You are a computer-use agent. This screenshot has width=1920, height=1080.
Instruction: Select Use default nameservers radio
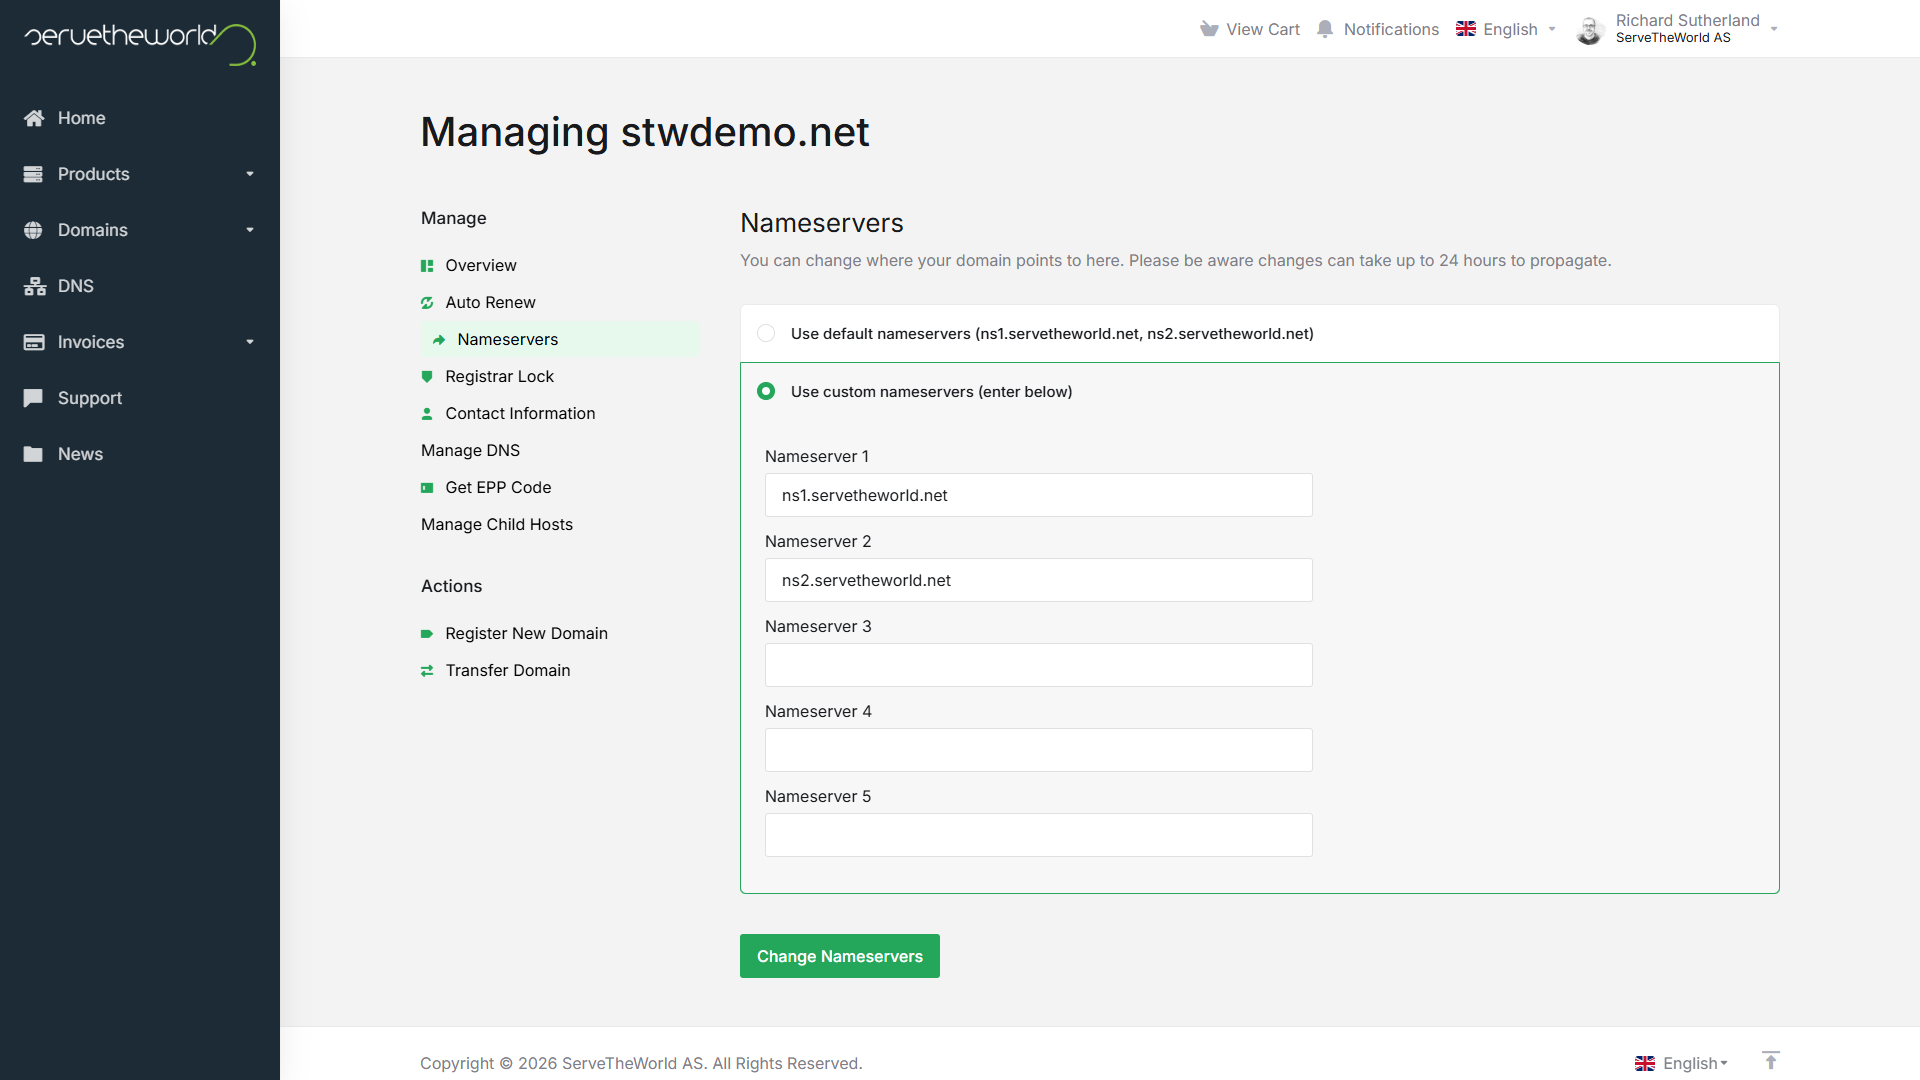point(766,333)
